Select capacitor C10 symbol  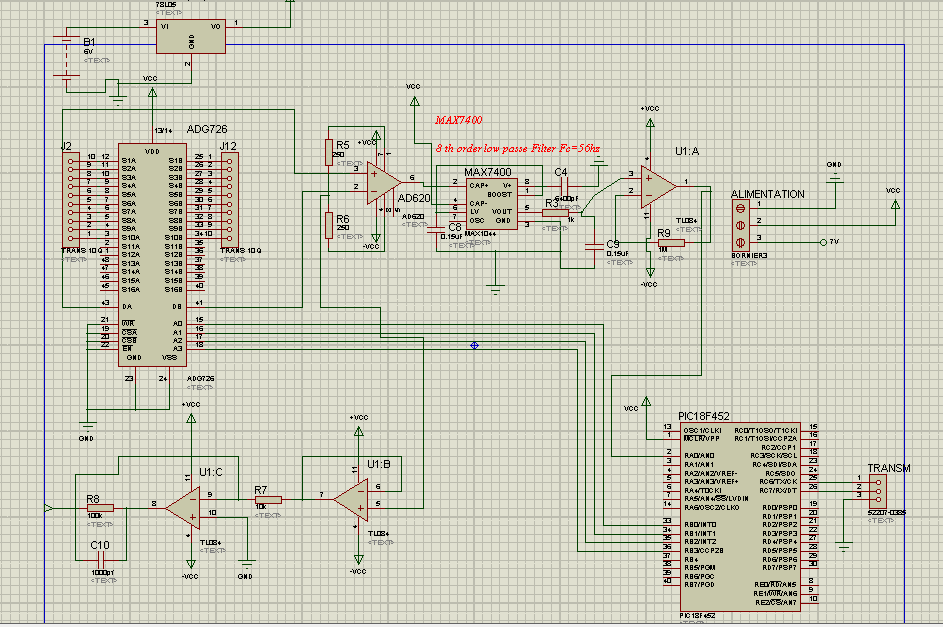[100, 560]
